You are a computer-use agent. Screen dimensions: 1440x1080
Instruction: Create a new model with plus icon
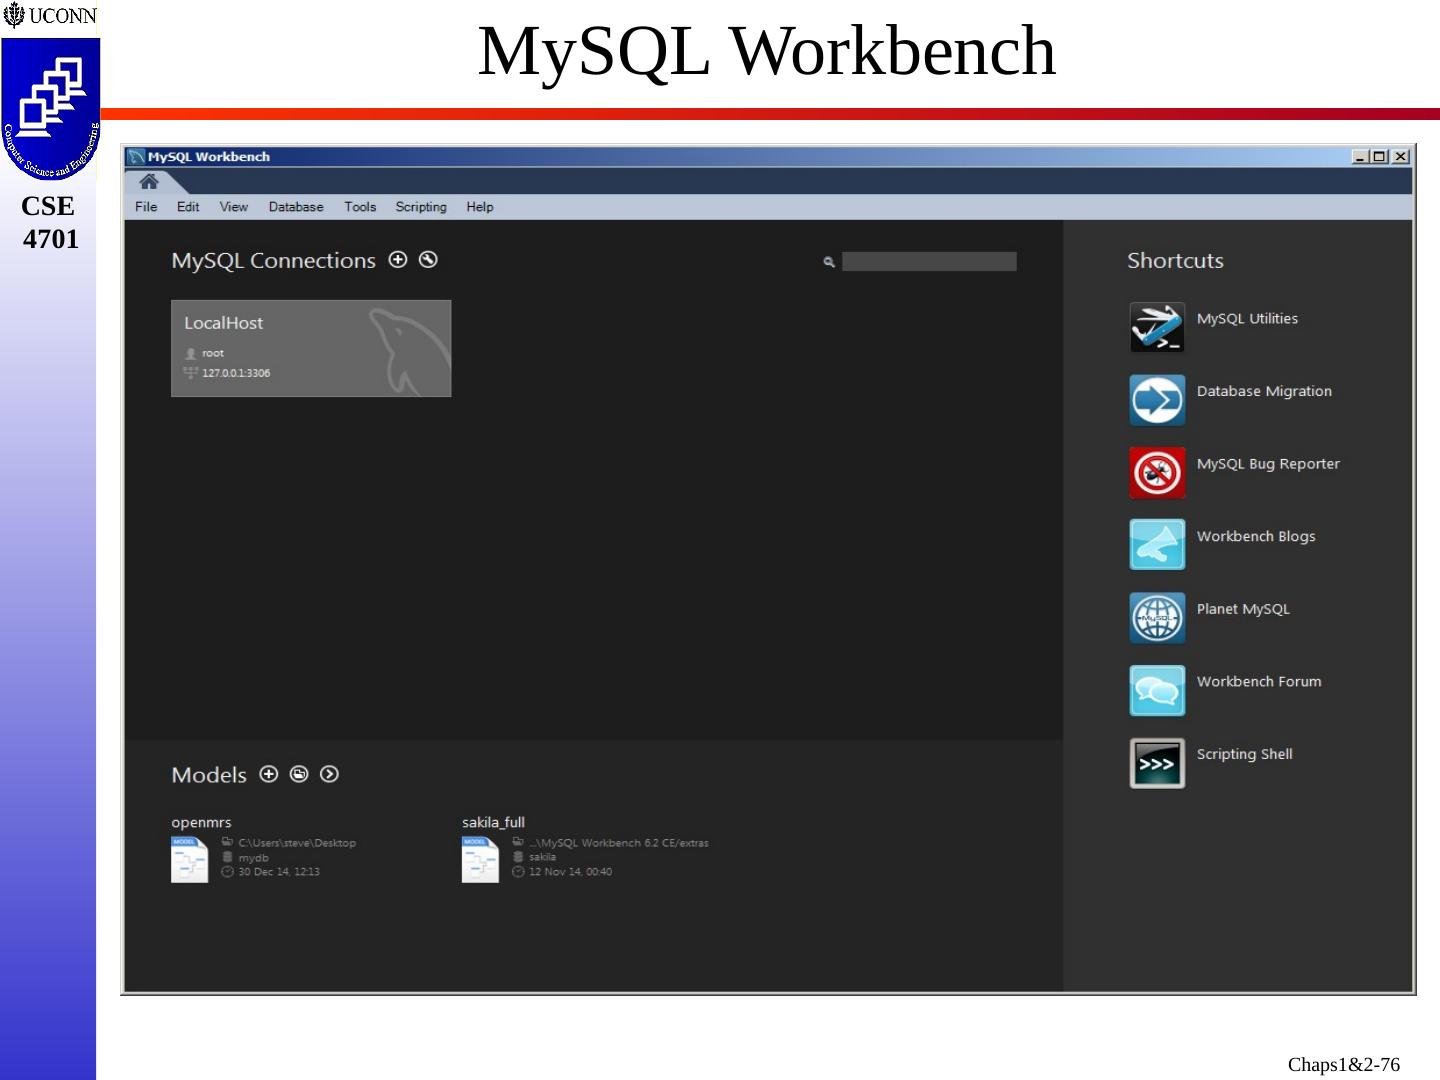tap(268, 774)
